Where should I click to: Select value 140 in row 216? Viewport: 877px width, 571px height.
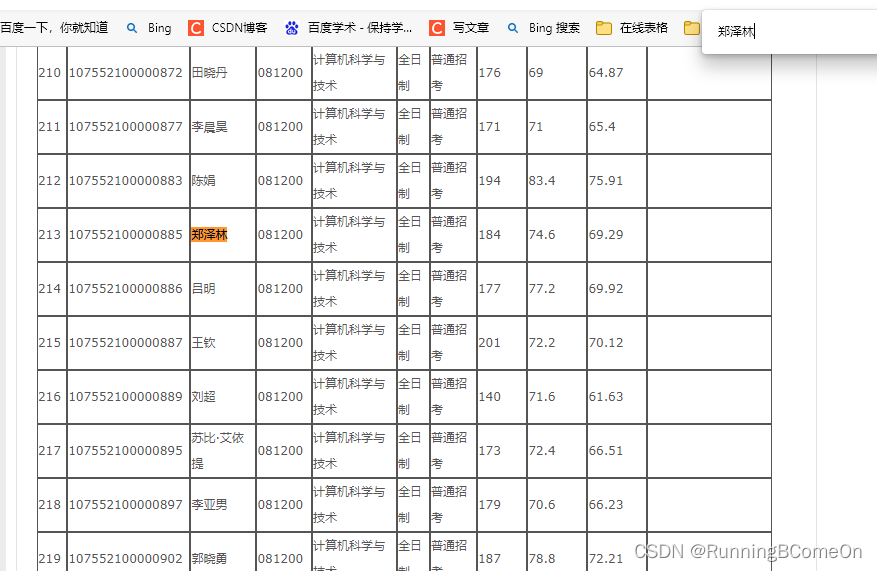[489, 397]
